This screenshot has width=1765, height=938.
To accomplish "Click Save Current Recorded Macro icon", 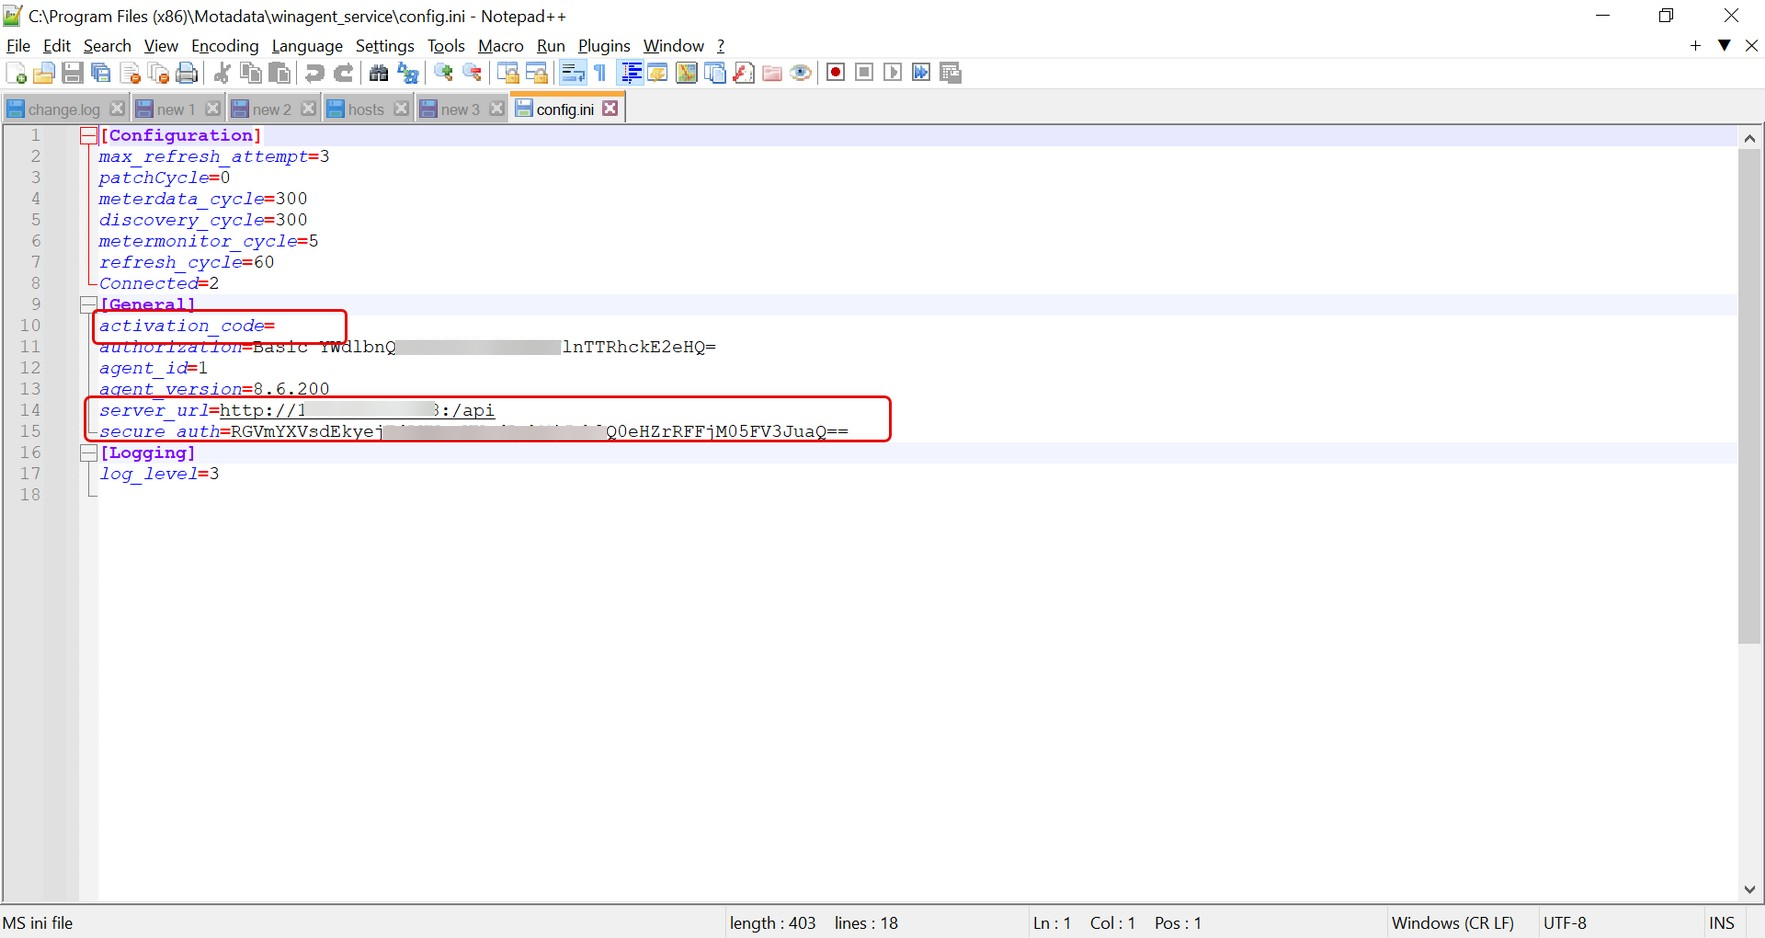I will [x=951, y=73].
